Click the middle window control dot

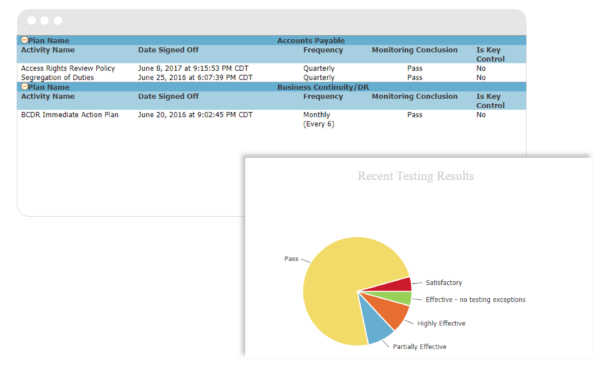[45, 20]
